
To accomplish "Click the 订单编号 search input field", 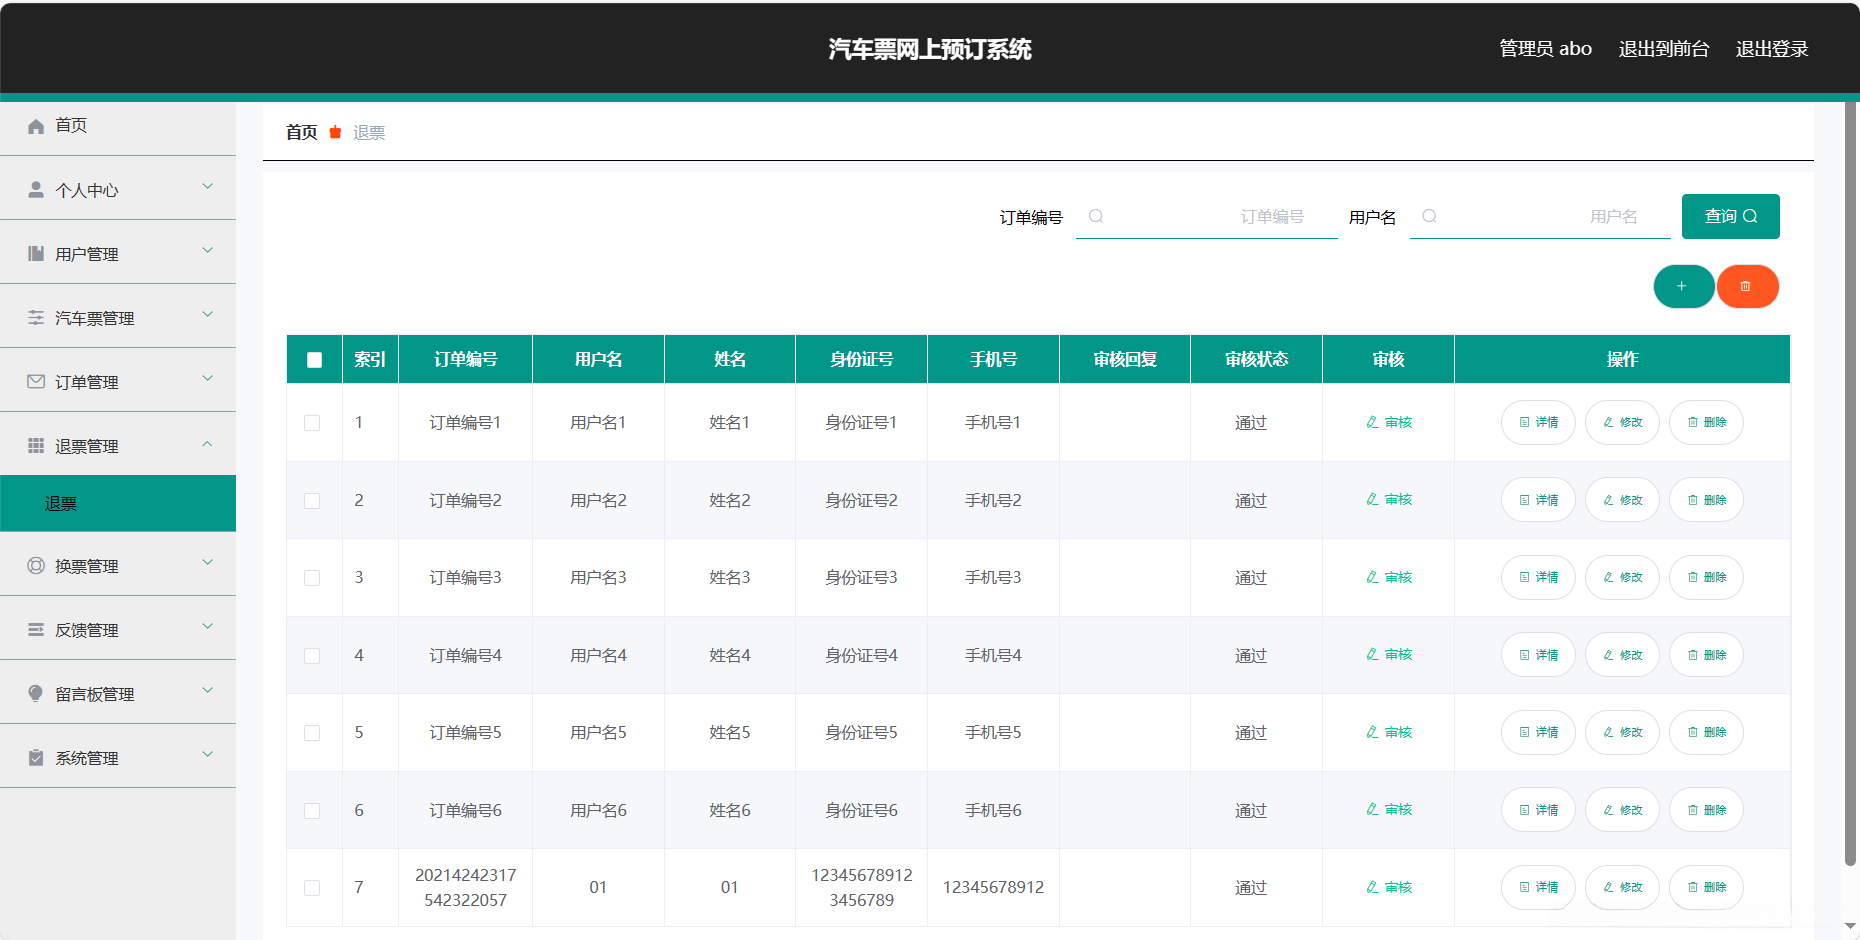I will point(1207,216).
